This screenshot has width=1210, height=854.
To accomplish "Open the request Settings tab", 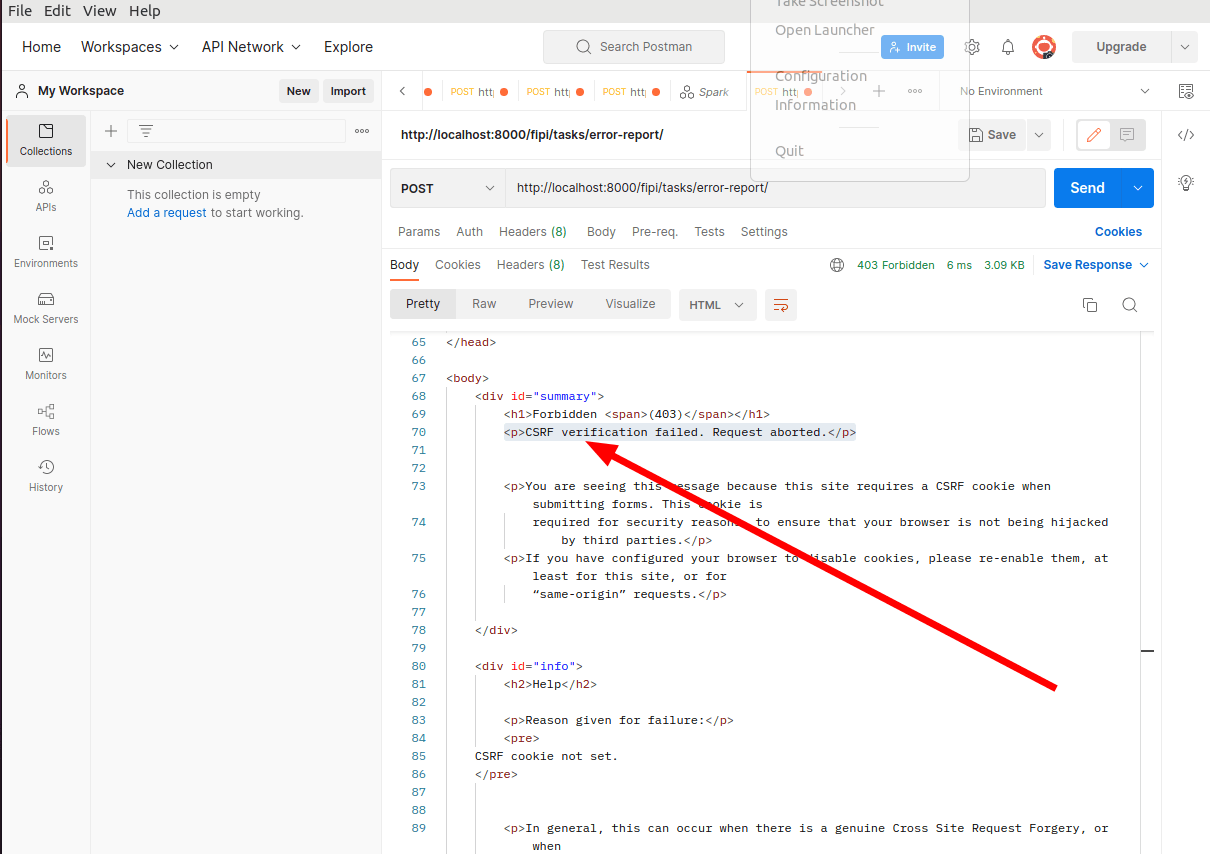I will coord(764,232).
